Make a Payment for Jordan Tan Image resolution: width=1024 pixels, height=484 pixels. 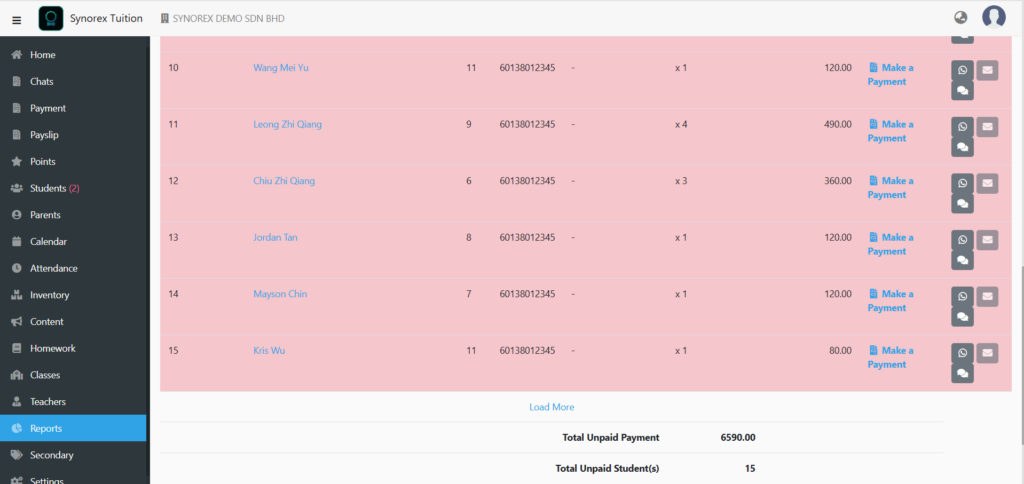(891, 244)
